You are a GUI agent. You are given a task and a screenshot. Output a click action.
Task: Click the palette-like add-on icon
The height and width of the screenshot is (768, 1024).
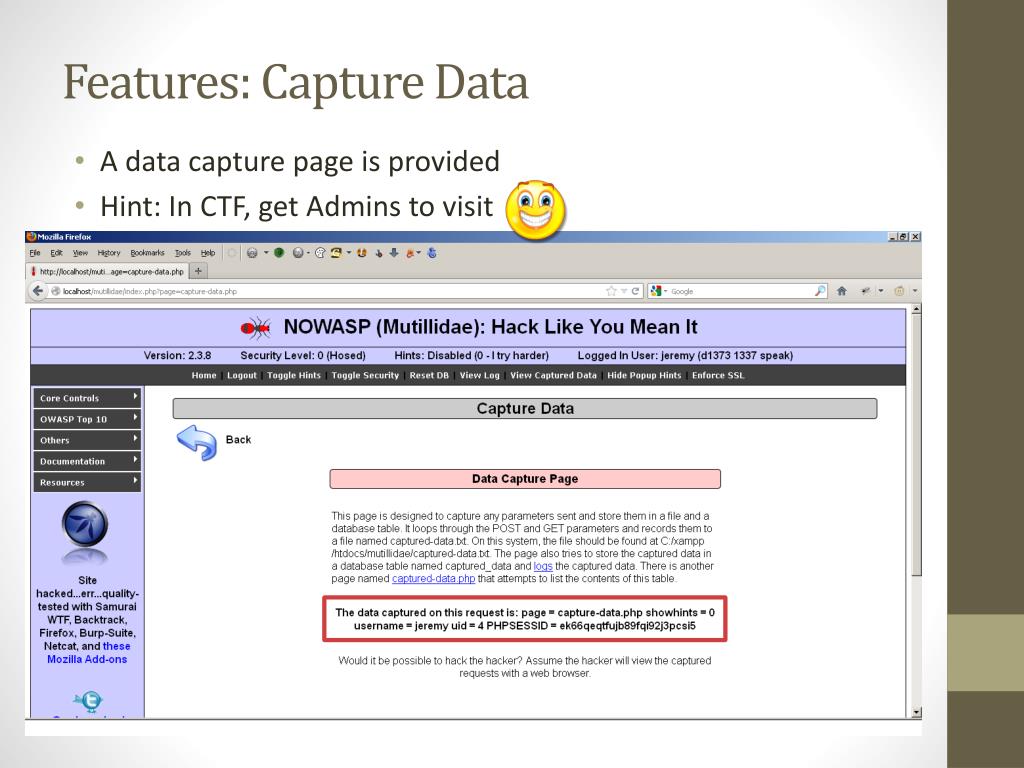[320, 253]
